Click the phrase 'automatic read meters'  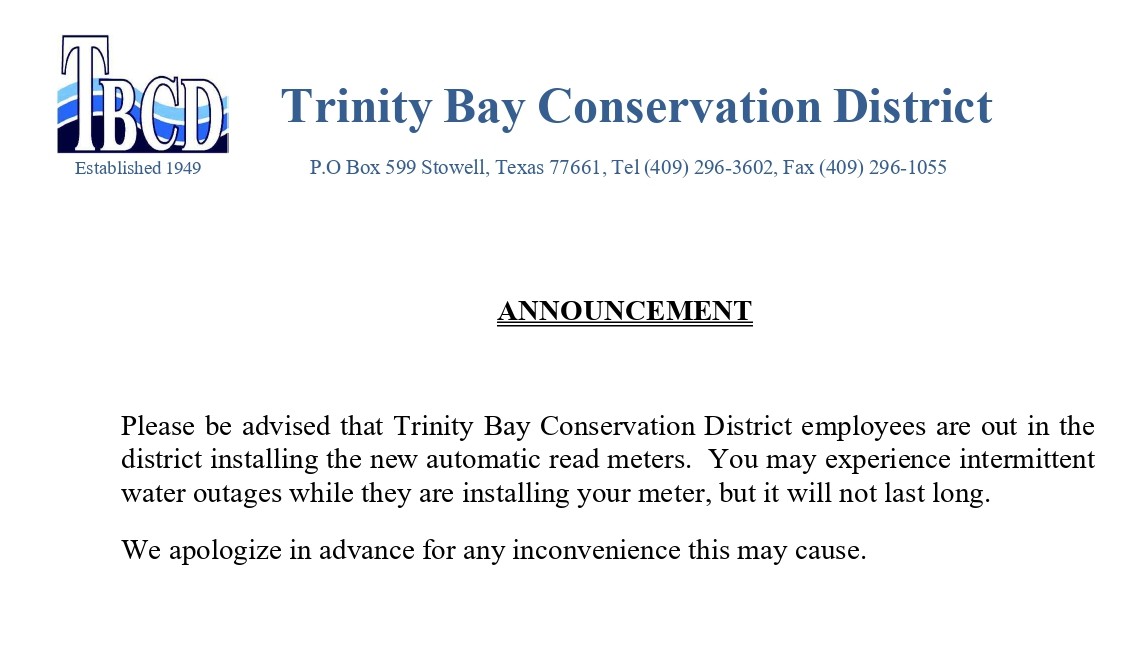pos(557,459)
